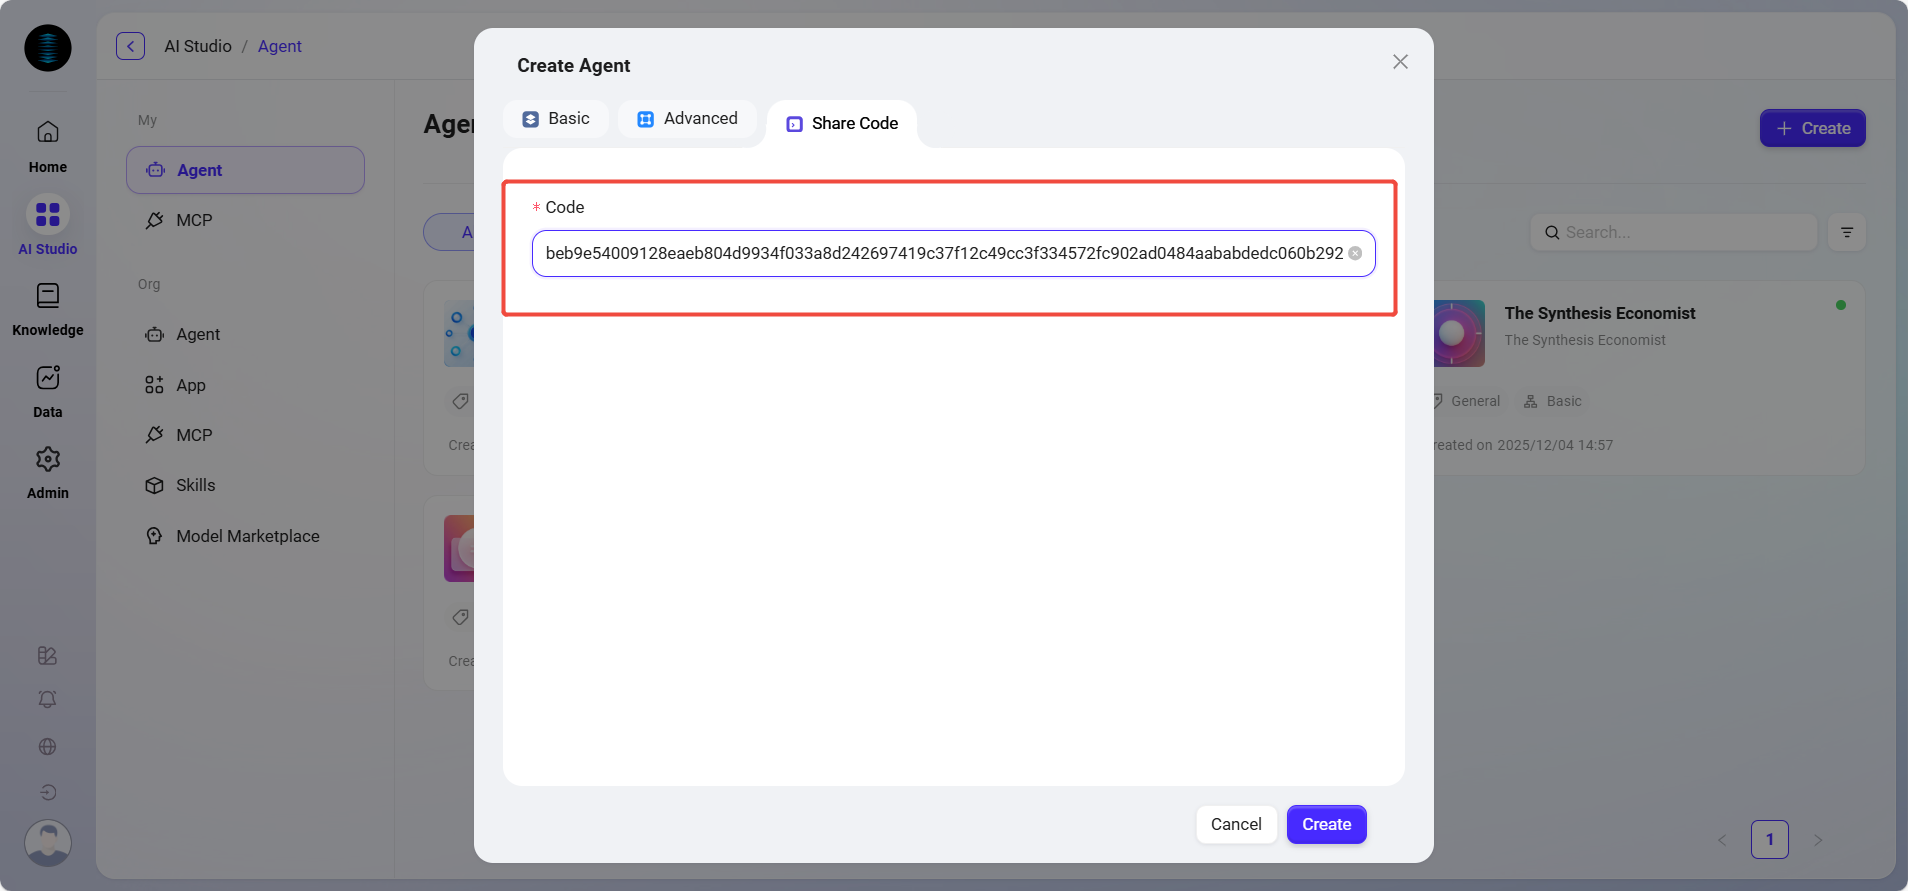
Task: Open the Data section
Action: 48,391
